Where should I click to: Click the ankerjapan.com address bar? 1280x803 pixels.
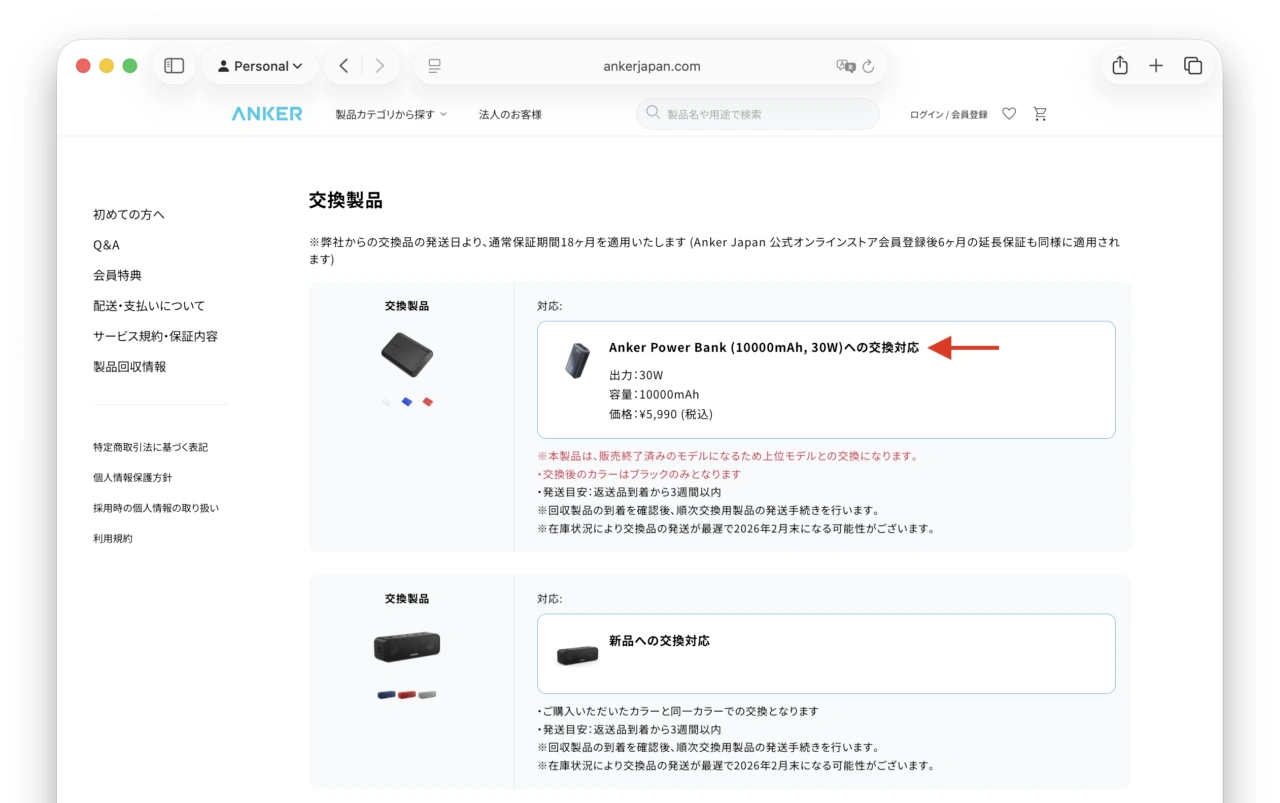click(651, 66)
